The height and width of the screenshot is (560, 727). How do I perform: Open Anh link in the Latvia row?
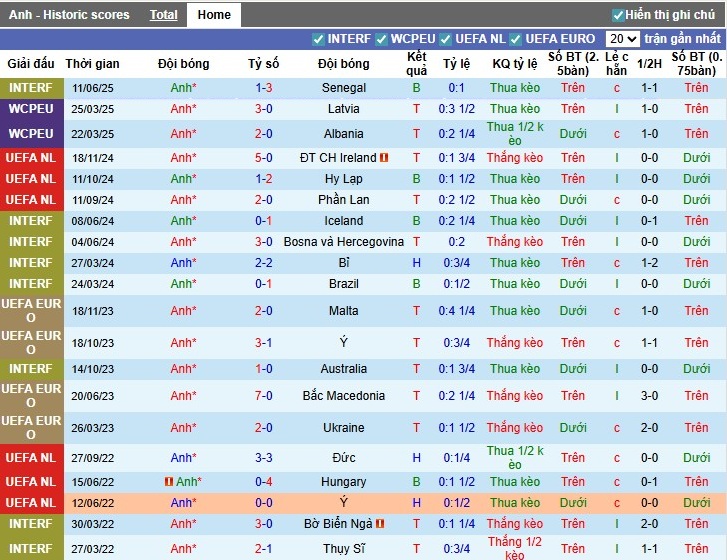tap(183, 109)
